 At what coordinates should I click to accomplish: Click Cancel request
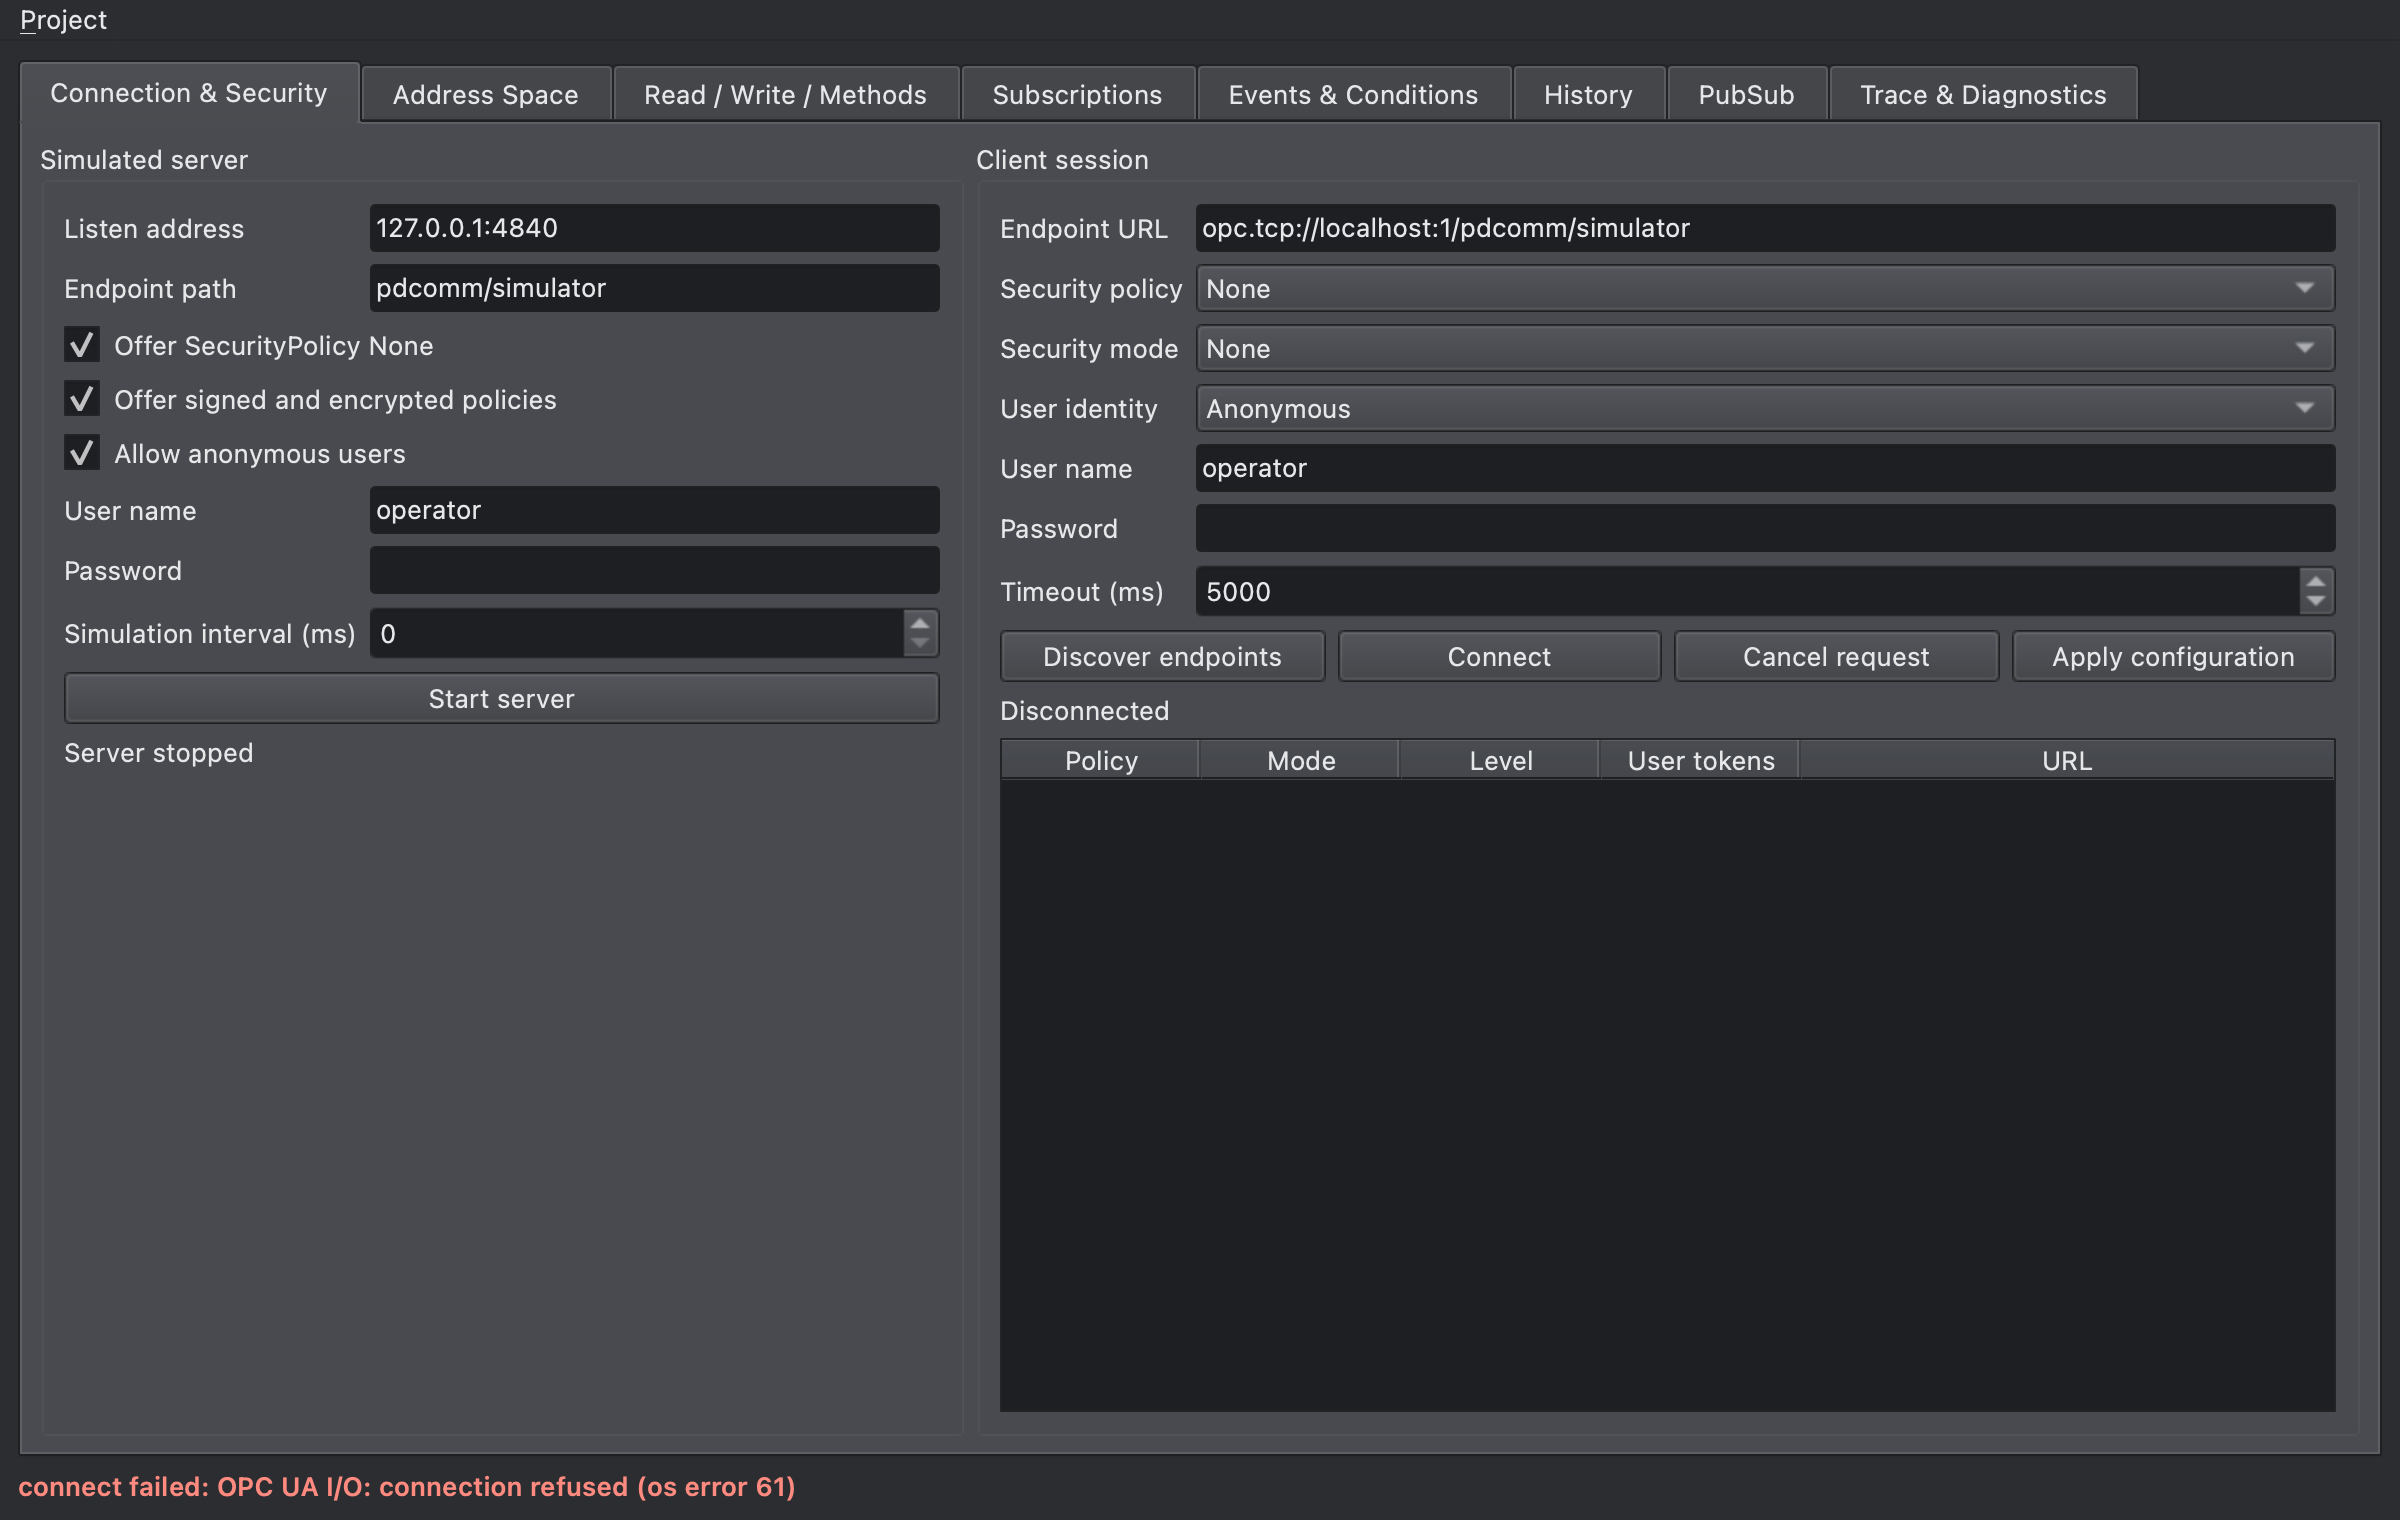coord(1836,657)
